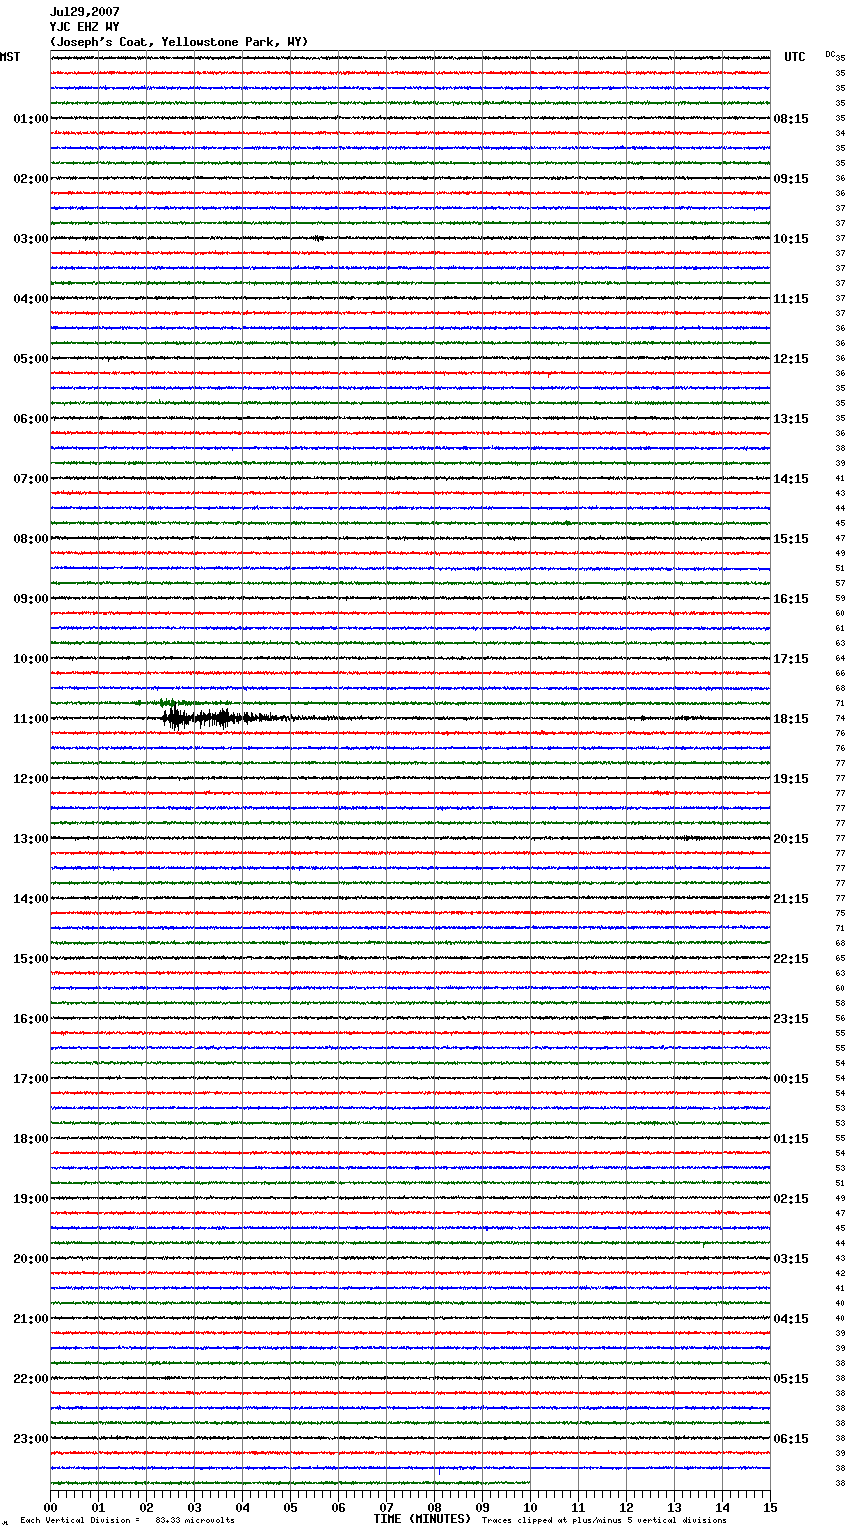This screenshot has height=1534, width=850.
Task: Click the UTC timezone header
Action: 795,57
